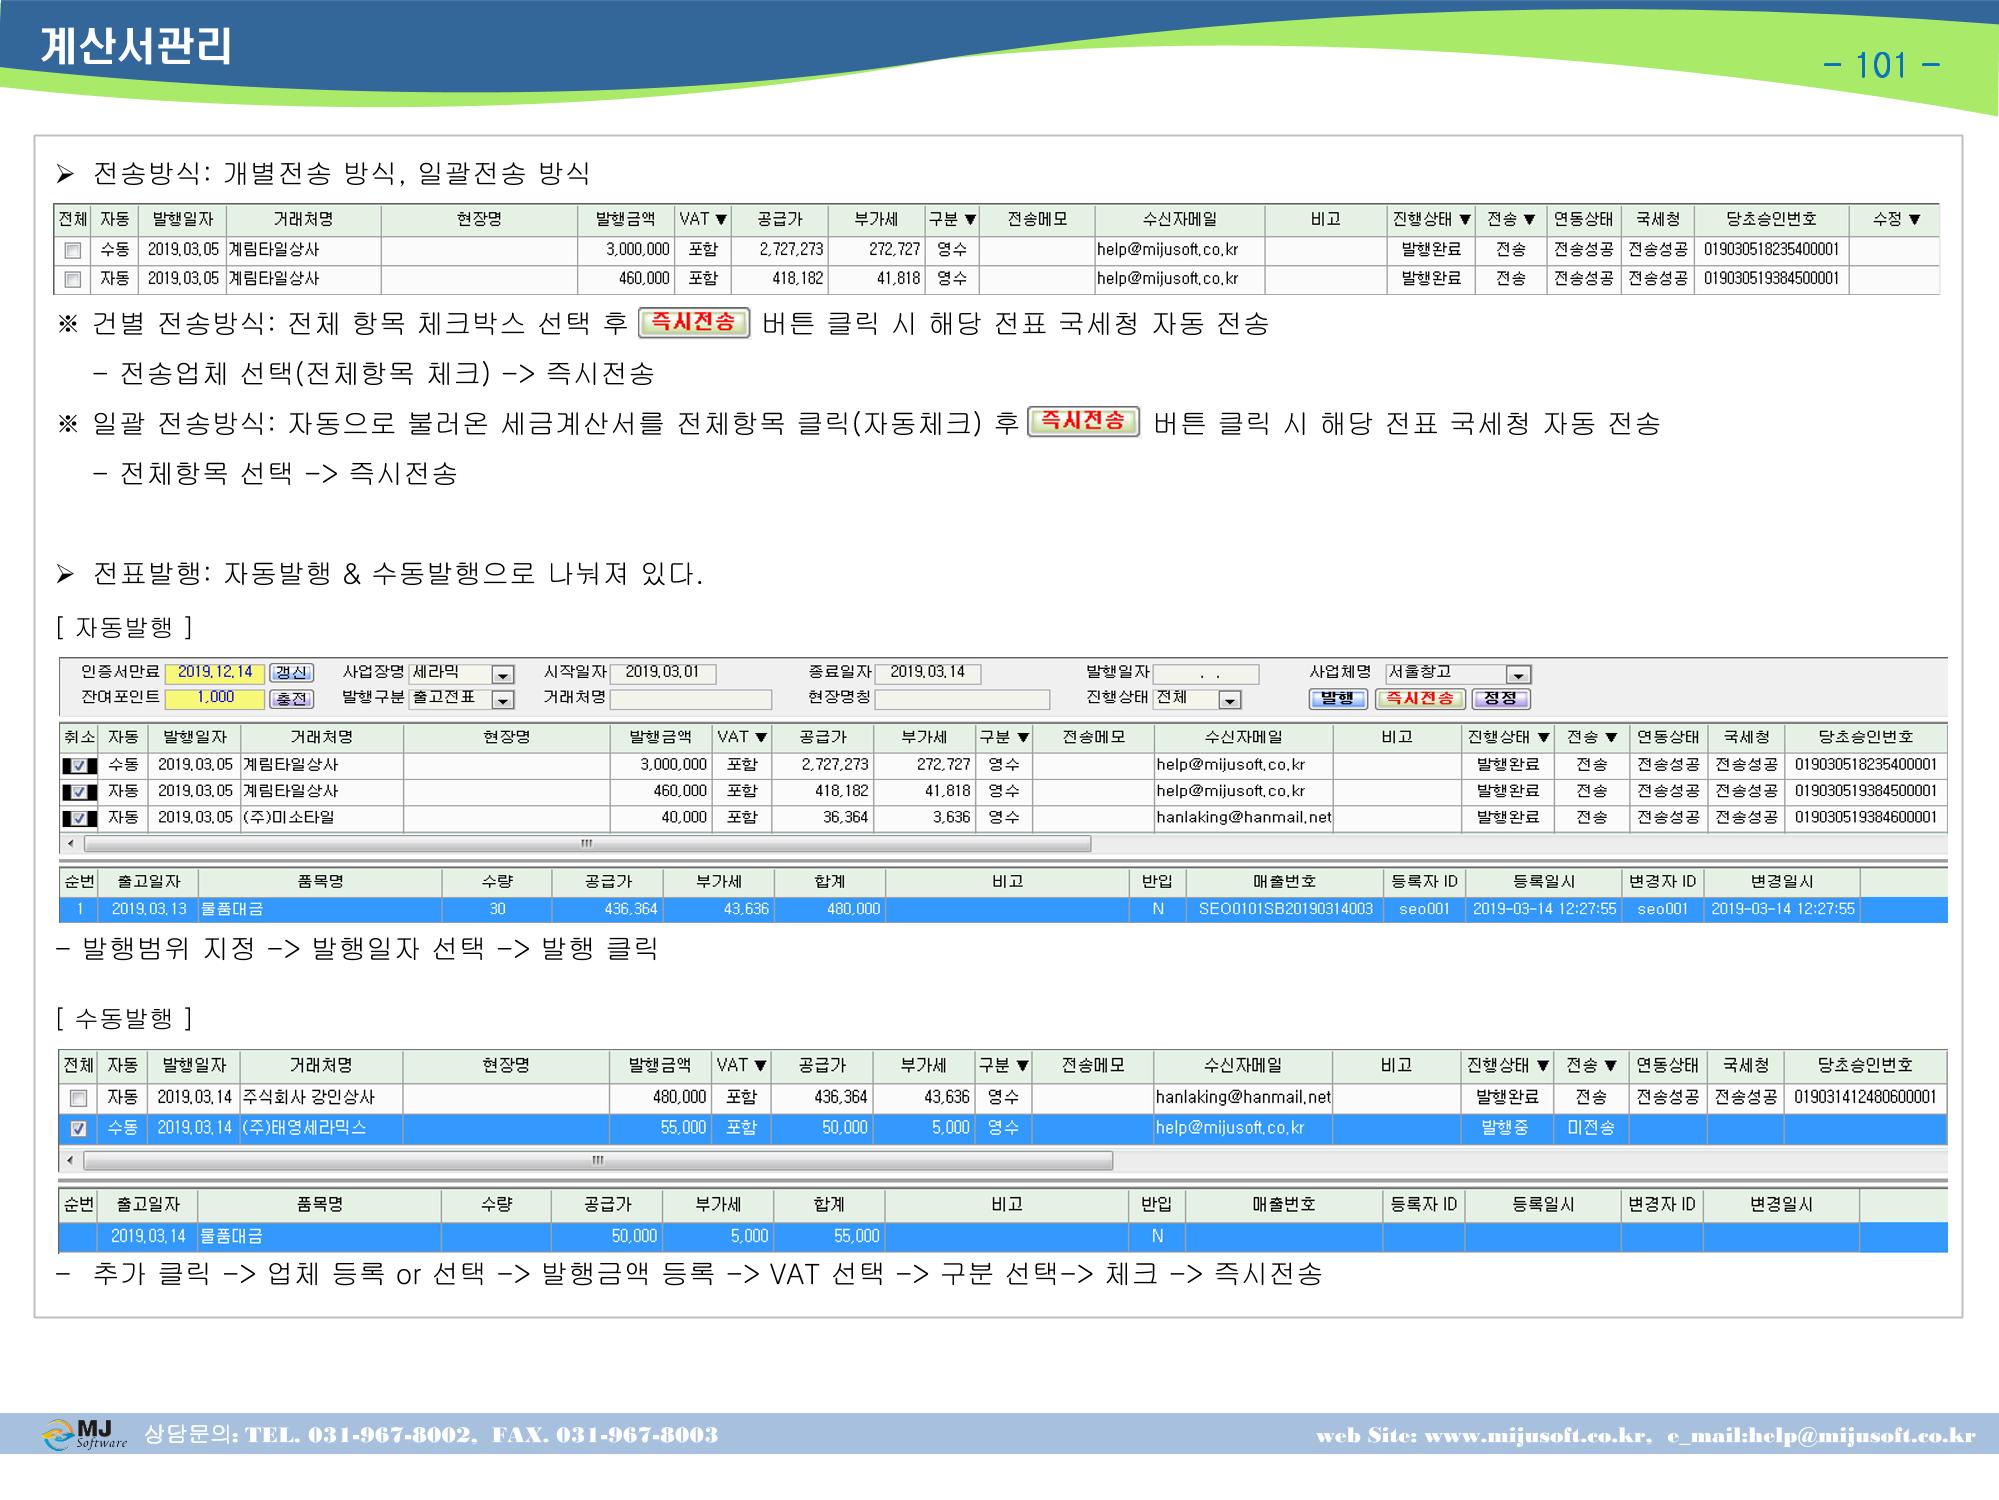Click the 현장명칭 search field
This screenshot has height=1500, width=1999.
pyautogui.click(x=962, y=699)
